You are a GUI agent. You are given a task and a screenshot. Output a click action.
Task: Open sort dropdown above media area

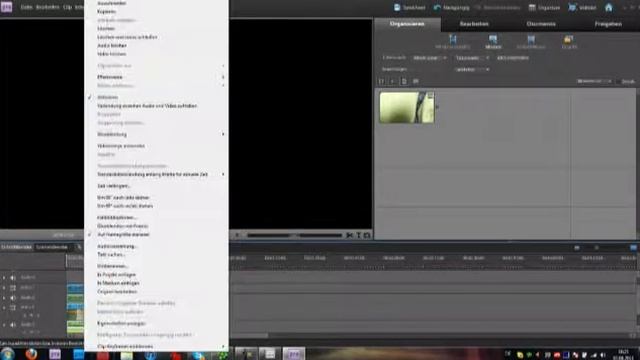(x=595, y=81)
